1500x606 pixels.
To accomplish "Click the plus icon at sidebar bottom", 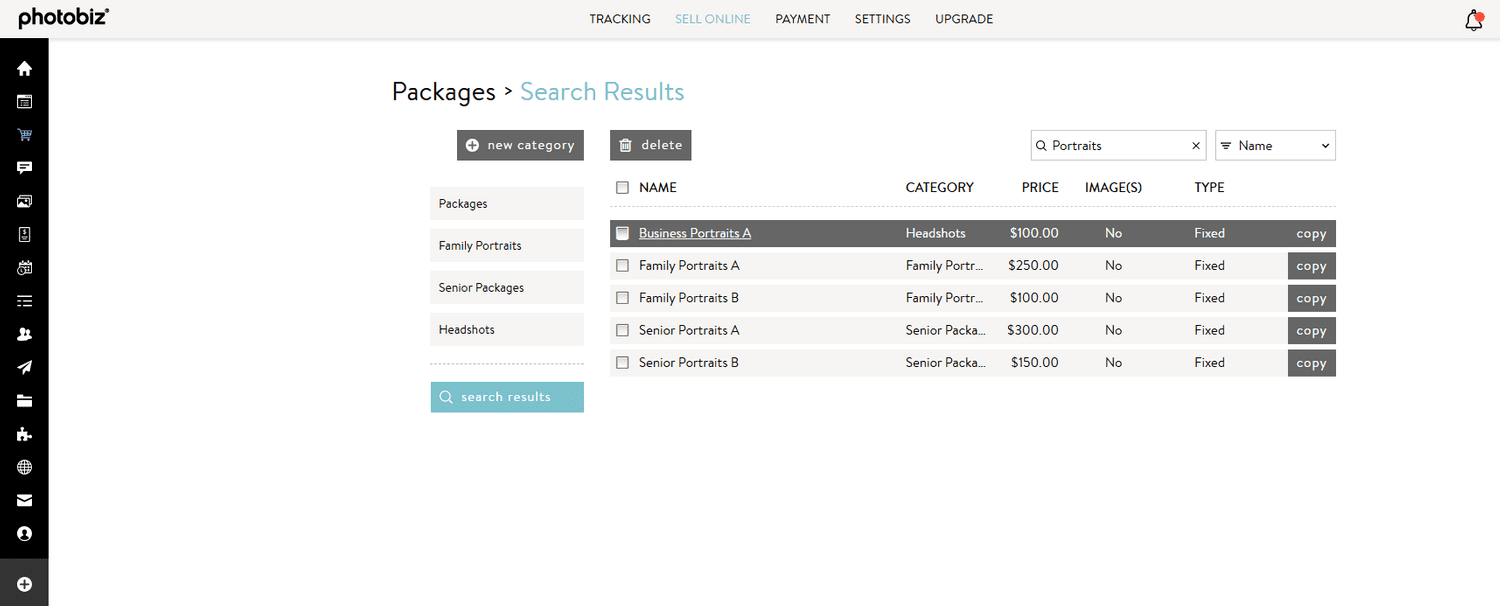I will (24, 582).
